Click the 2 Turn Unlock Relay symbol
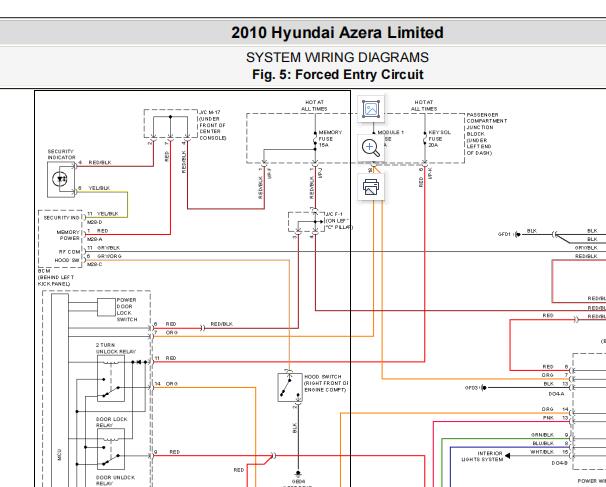Screen dimensions: 606x487 [x=111, y=379]
